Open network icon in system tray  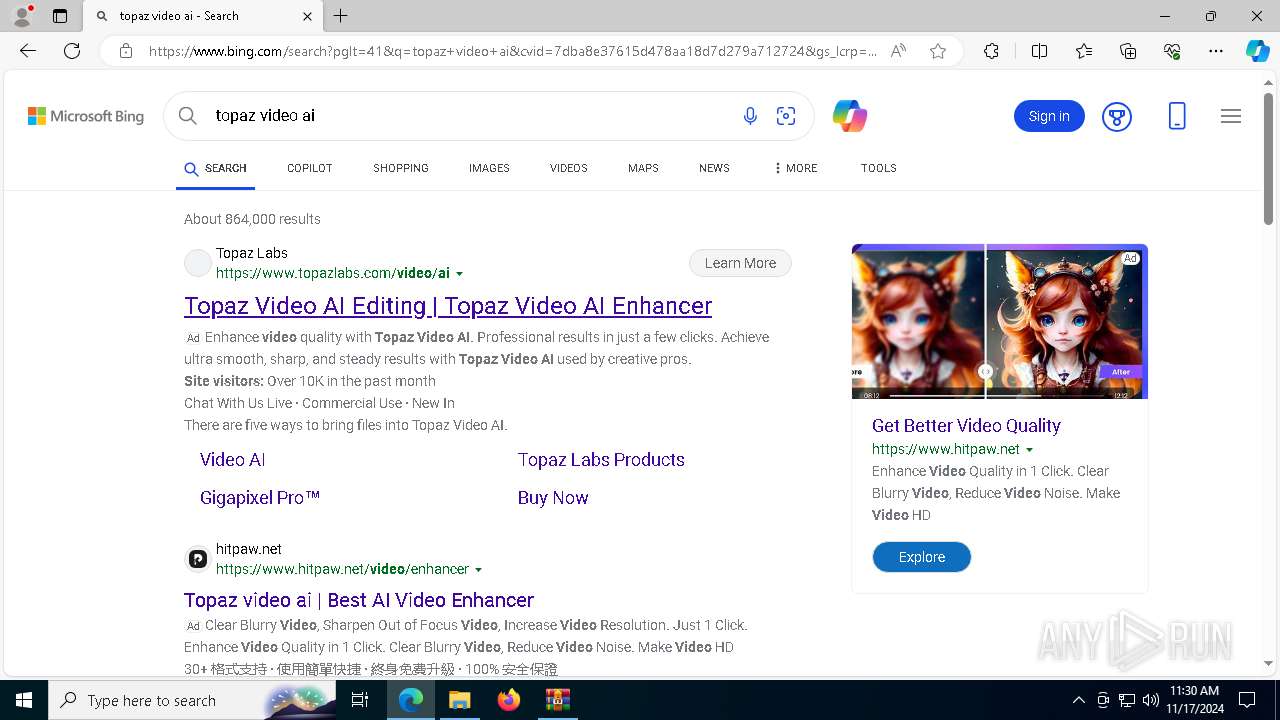[x=1127, y=700]
